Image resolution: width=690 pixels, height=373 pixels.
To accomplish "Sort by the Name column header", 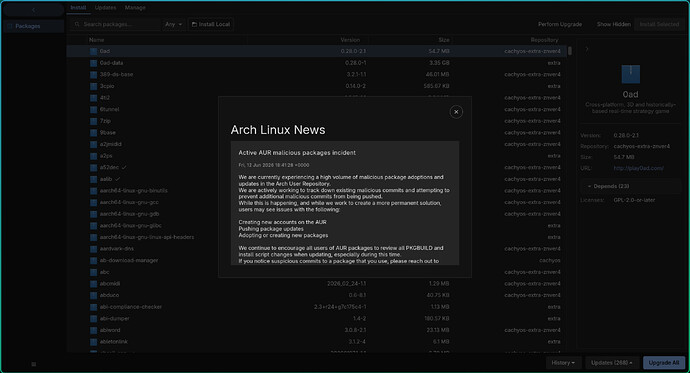I will (96, 40).
